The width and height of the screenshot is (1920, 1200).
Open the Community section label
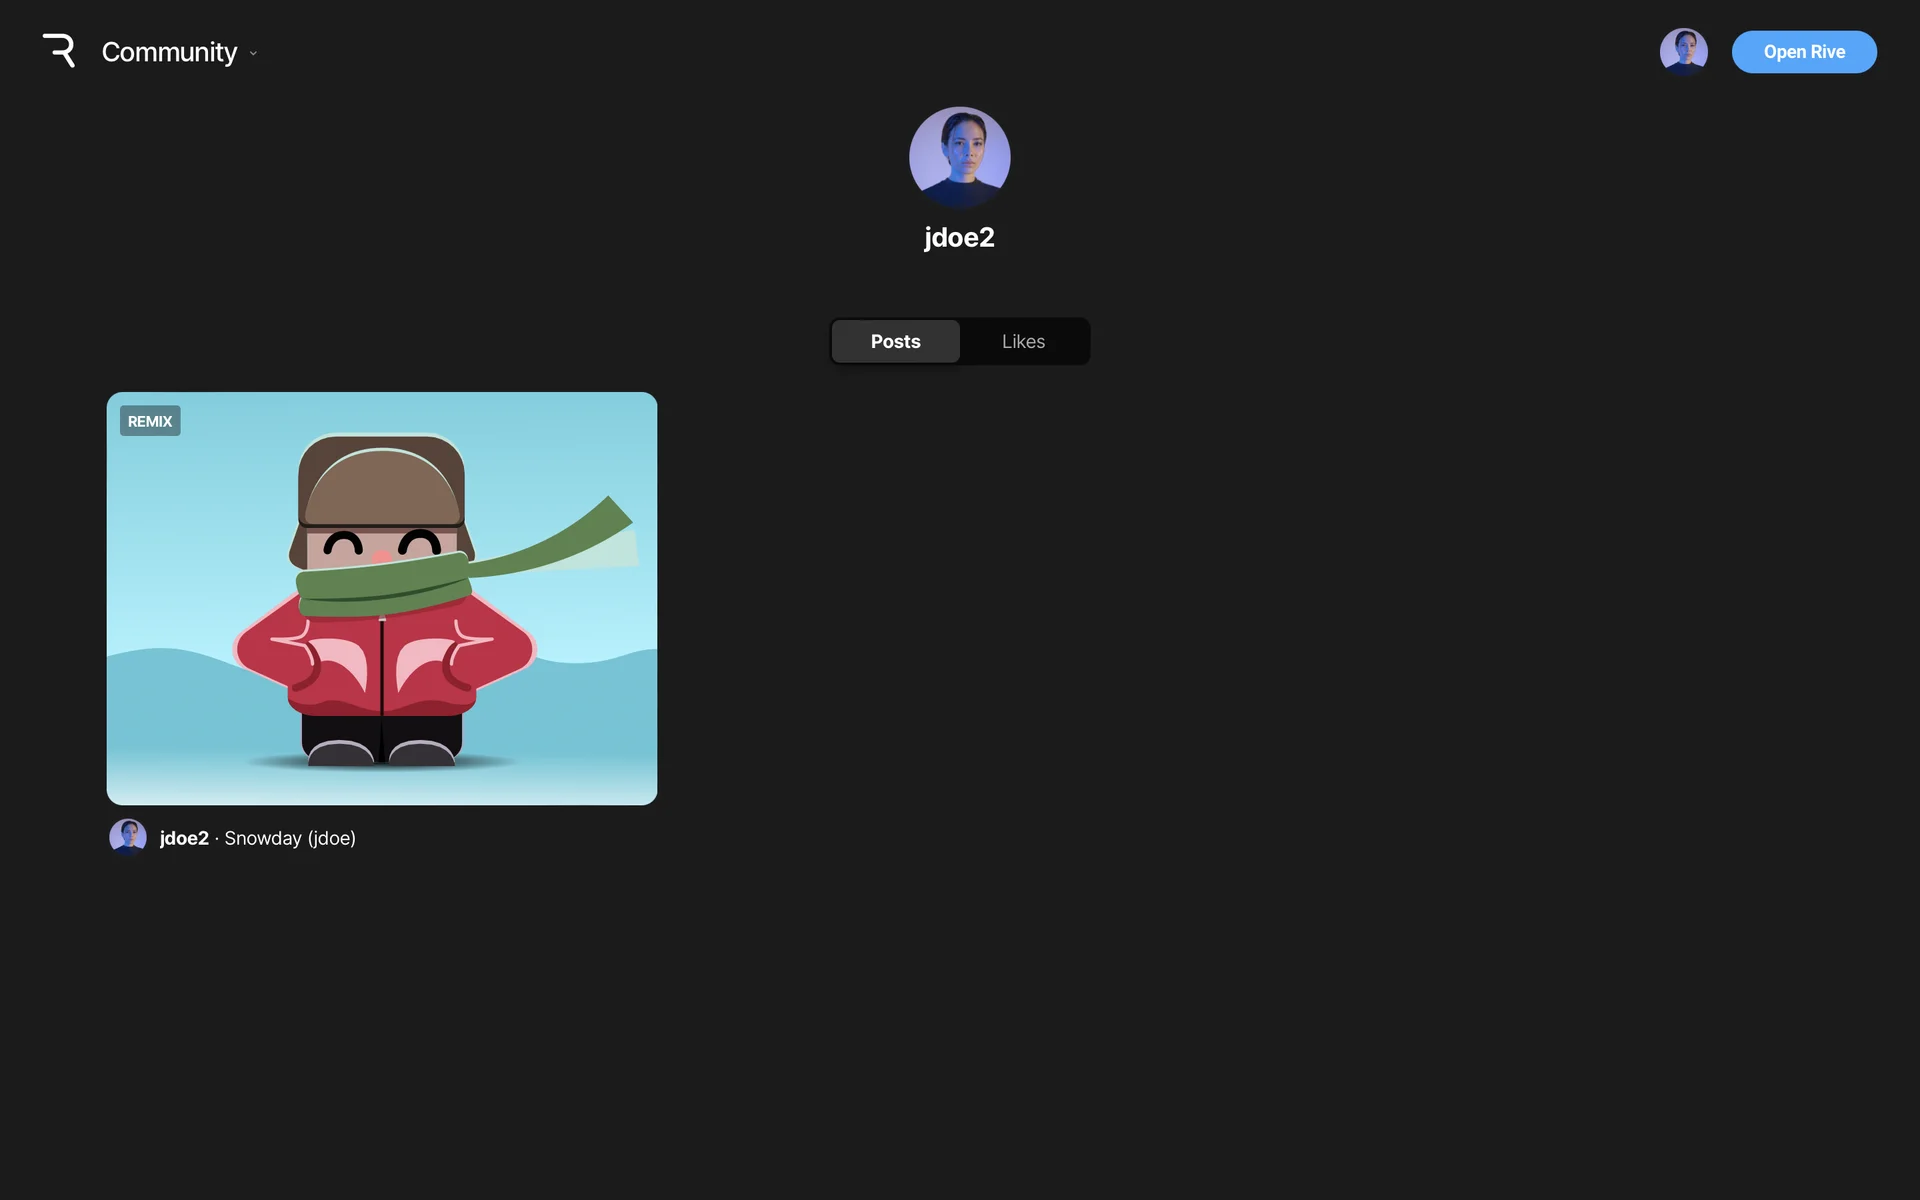169,52
